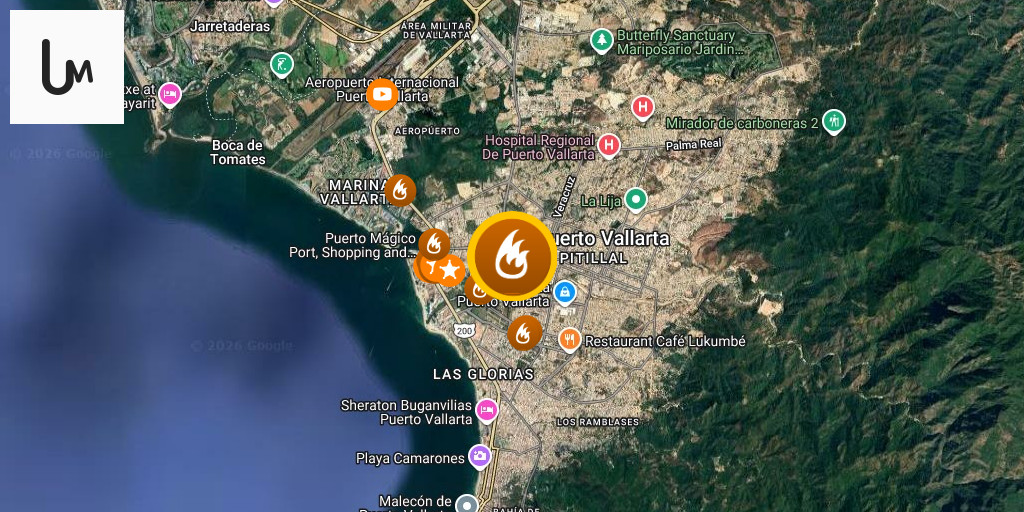1024x512 pixels.
Task: Click the Hospital Regional H marker
Action: click(609, 145)
